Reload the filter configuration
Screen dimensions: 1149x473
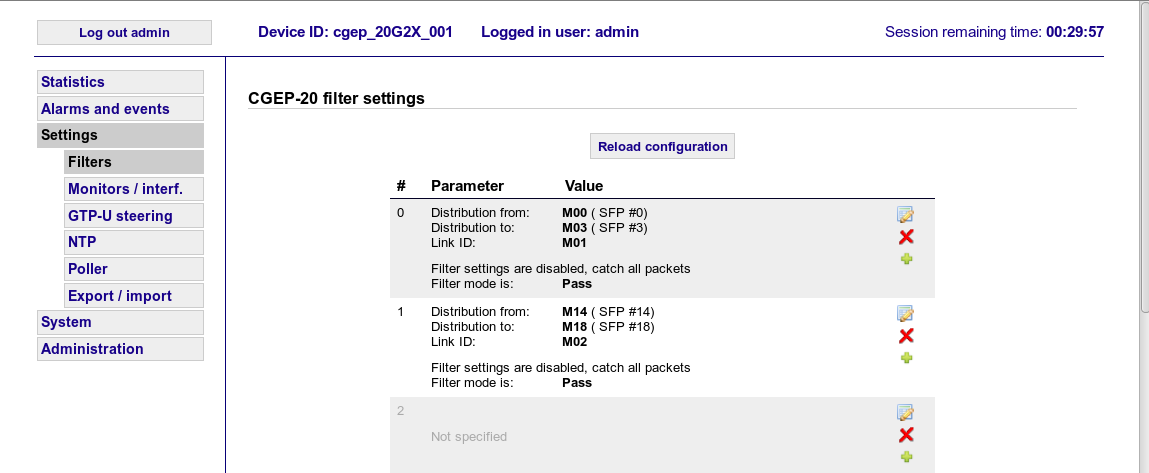coord(662,146)
